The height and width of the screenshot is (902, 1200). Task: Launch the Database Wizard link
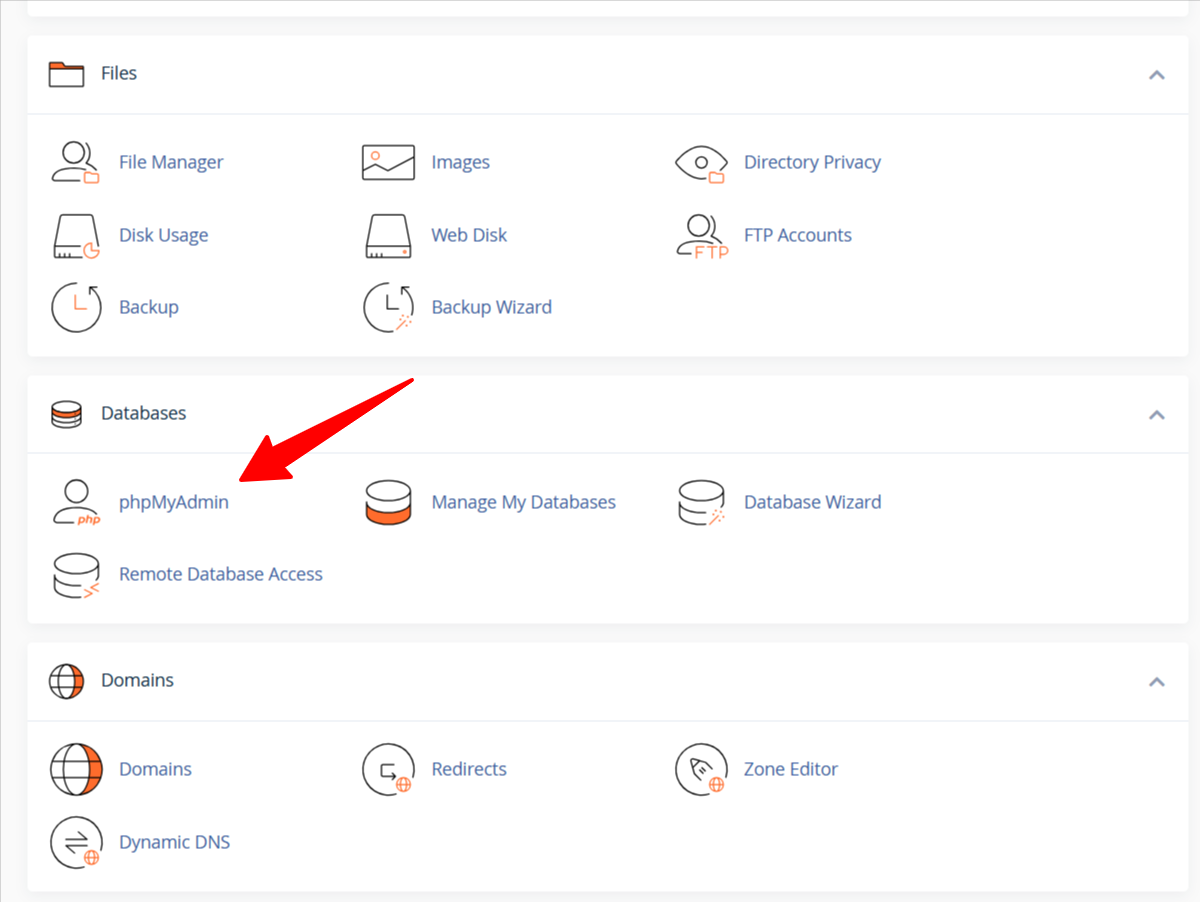812,502
